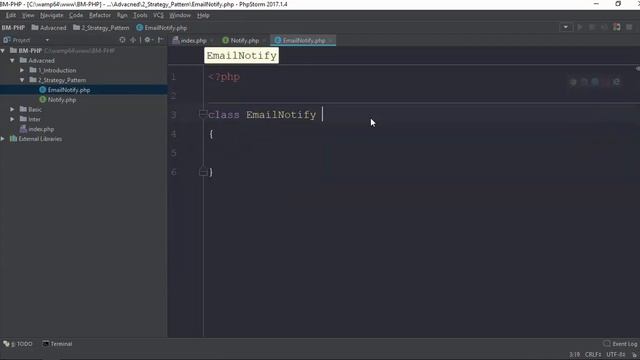
Task: Expand the Basic folder arrow
Action: click(13, 109)
